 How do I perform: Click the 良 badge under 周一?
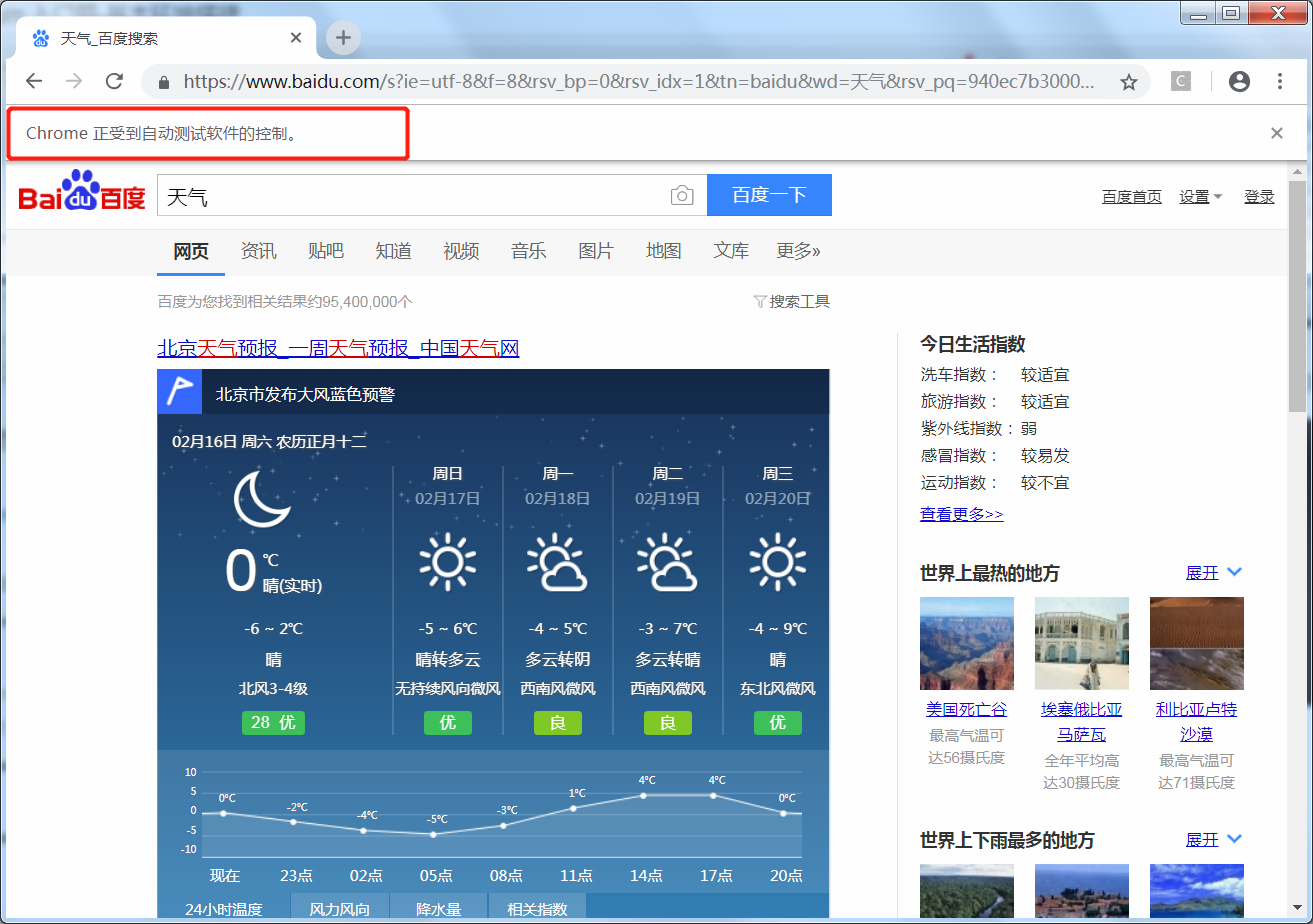(558, 722)
